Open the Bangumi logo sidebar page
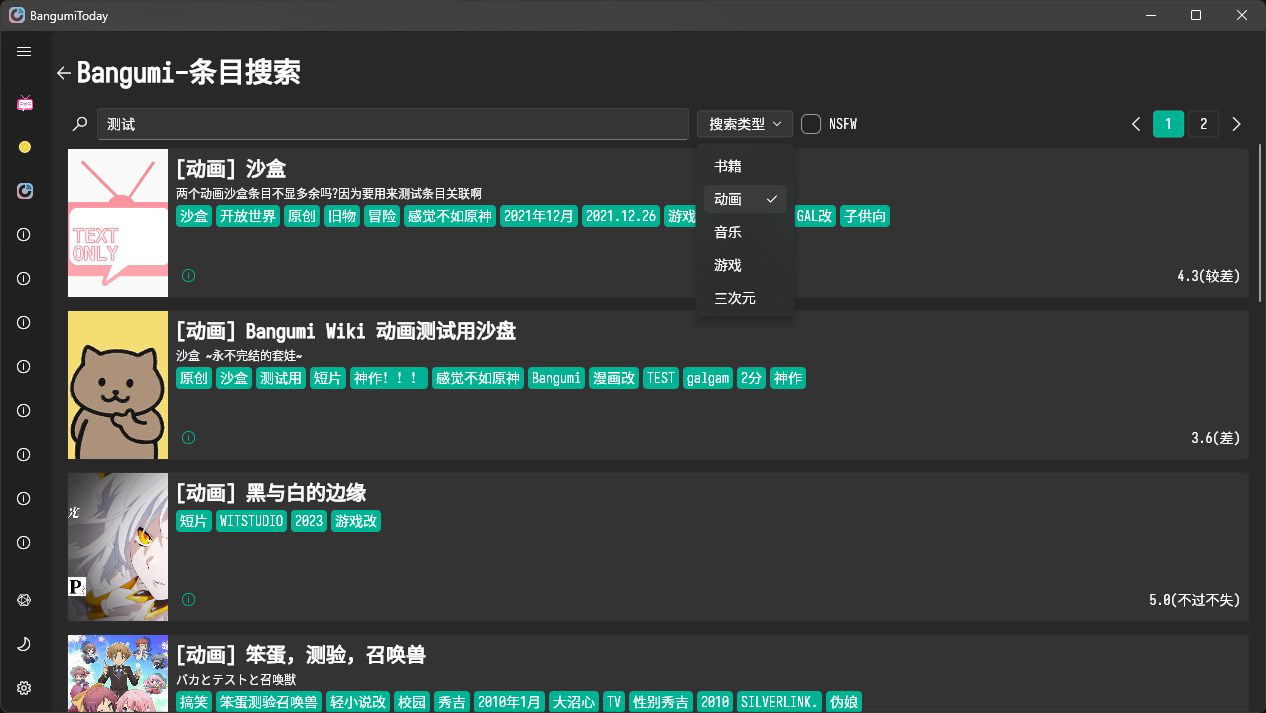 click(x=25, y=191)
